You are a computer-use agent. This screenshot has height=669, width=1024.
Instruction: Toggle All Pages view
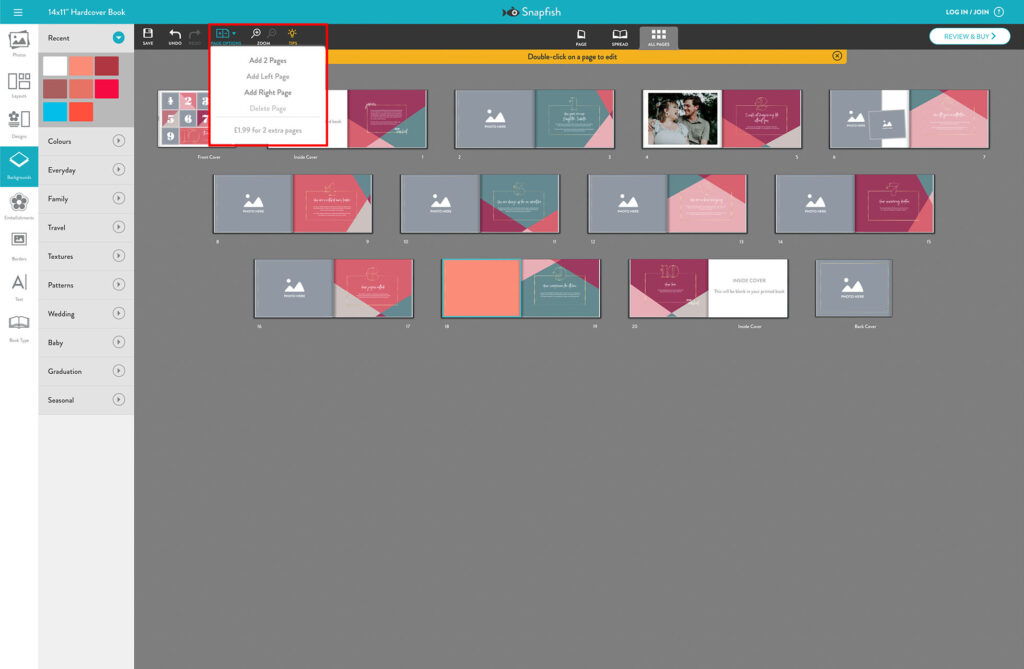[659, 36]
